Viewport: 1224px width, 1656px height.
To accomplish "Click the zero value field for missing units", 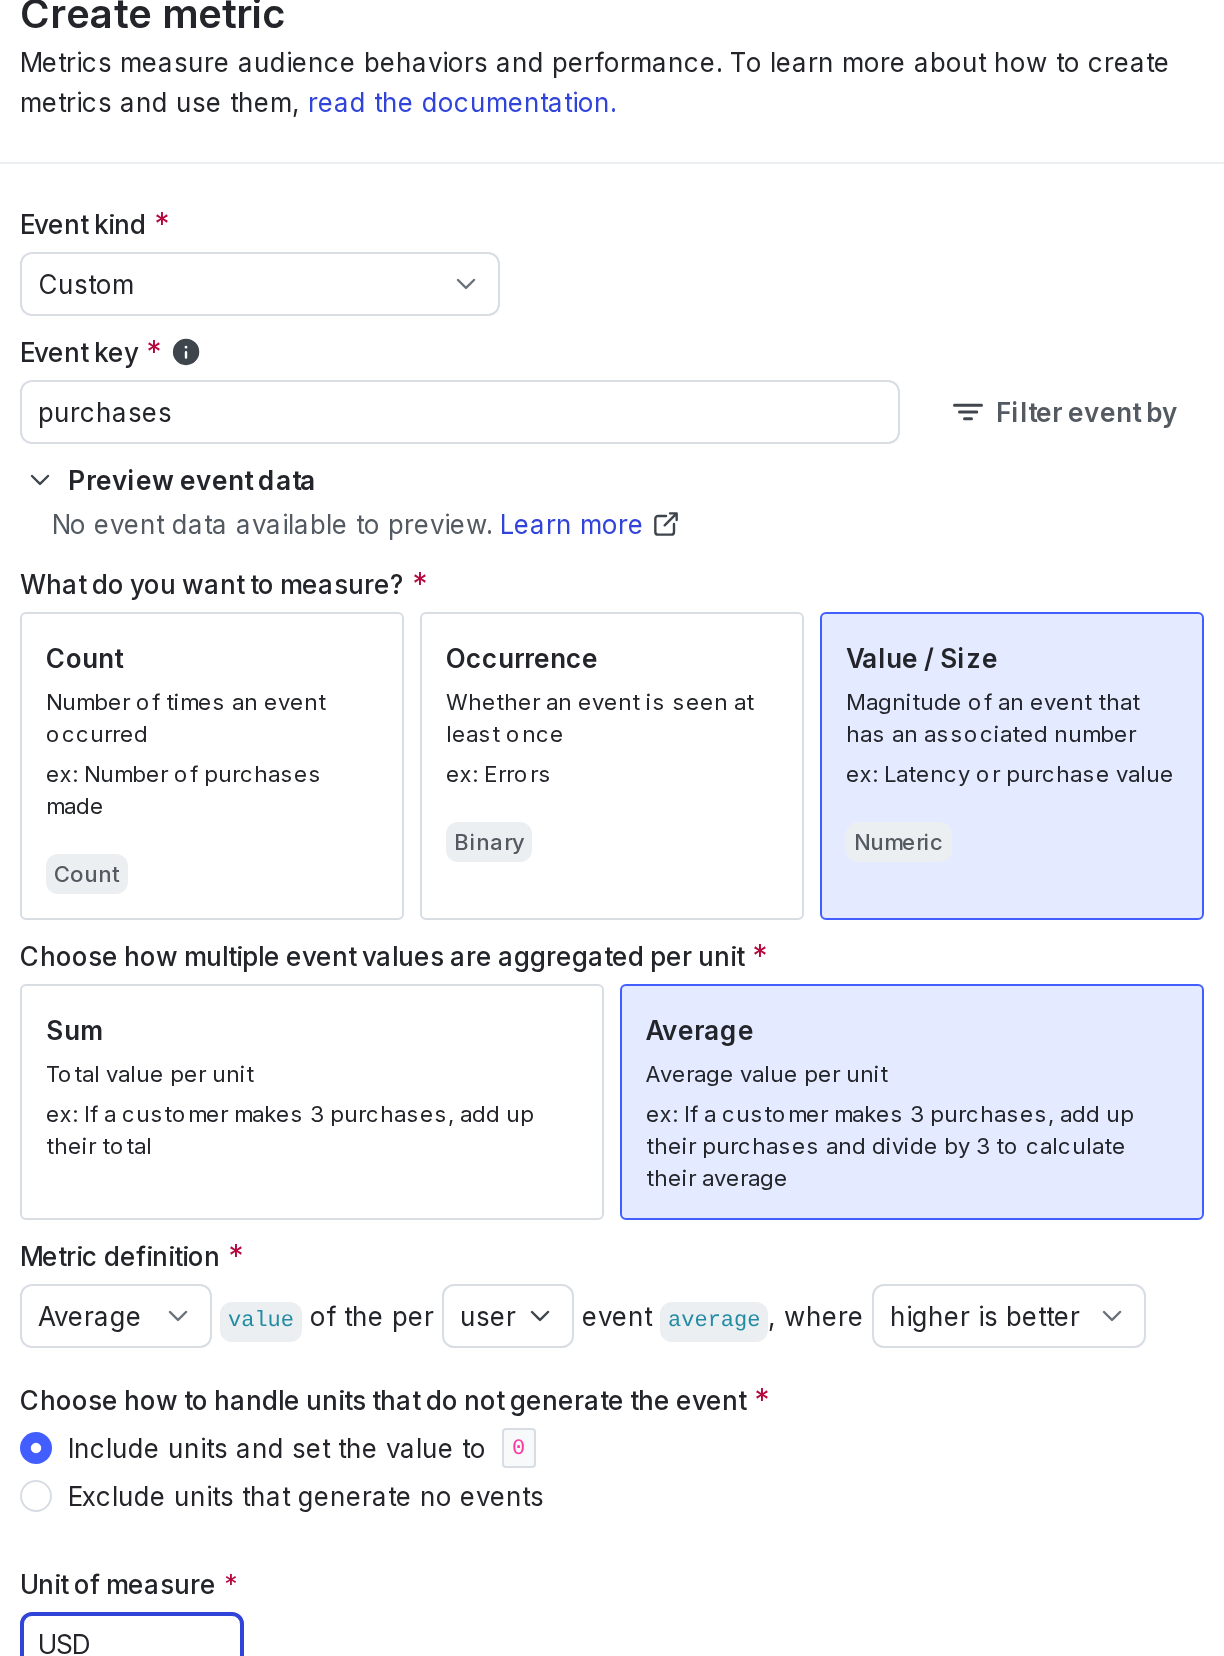I will [x=518, y=1447].
